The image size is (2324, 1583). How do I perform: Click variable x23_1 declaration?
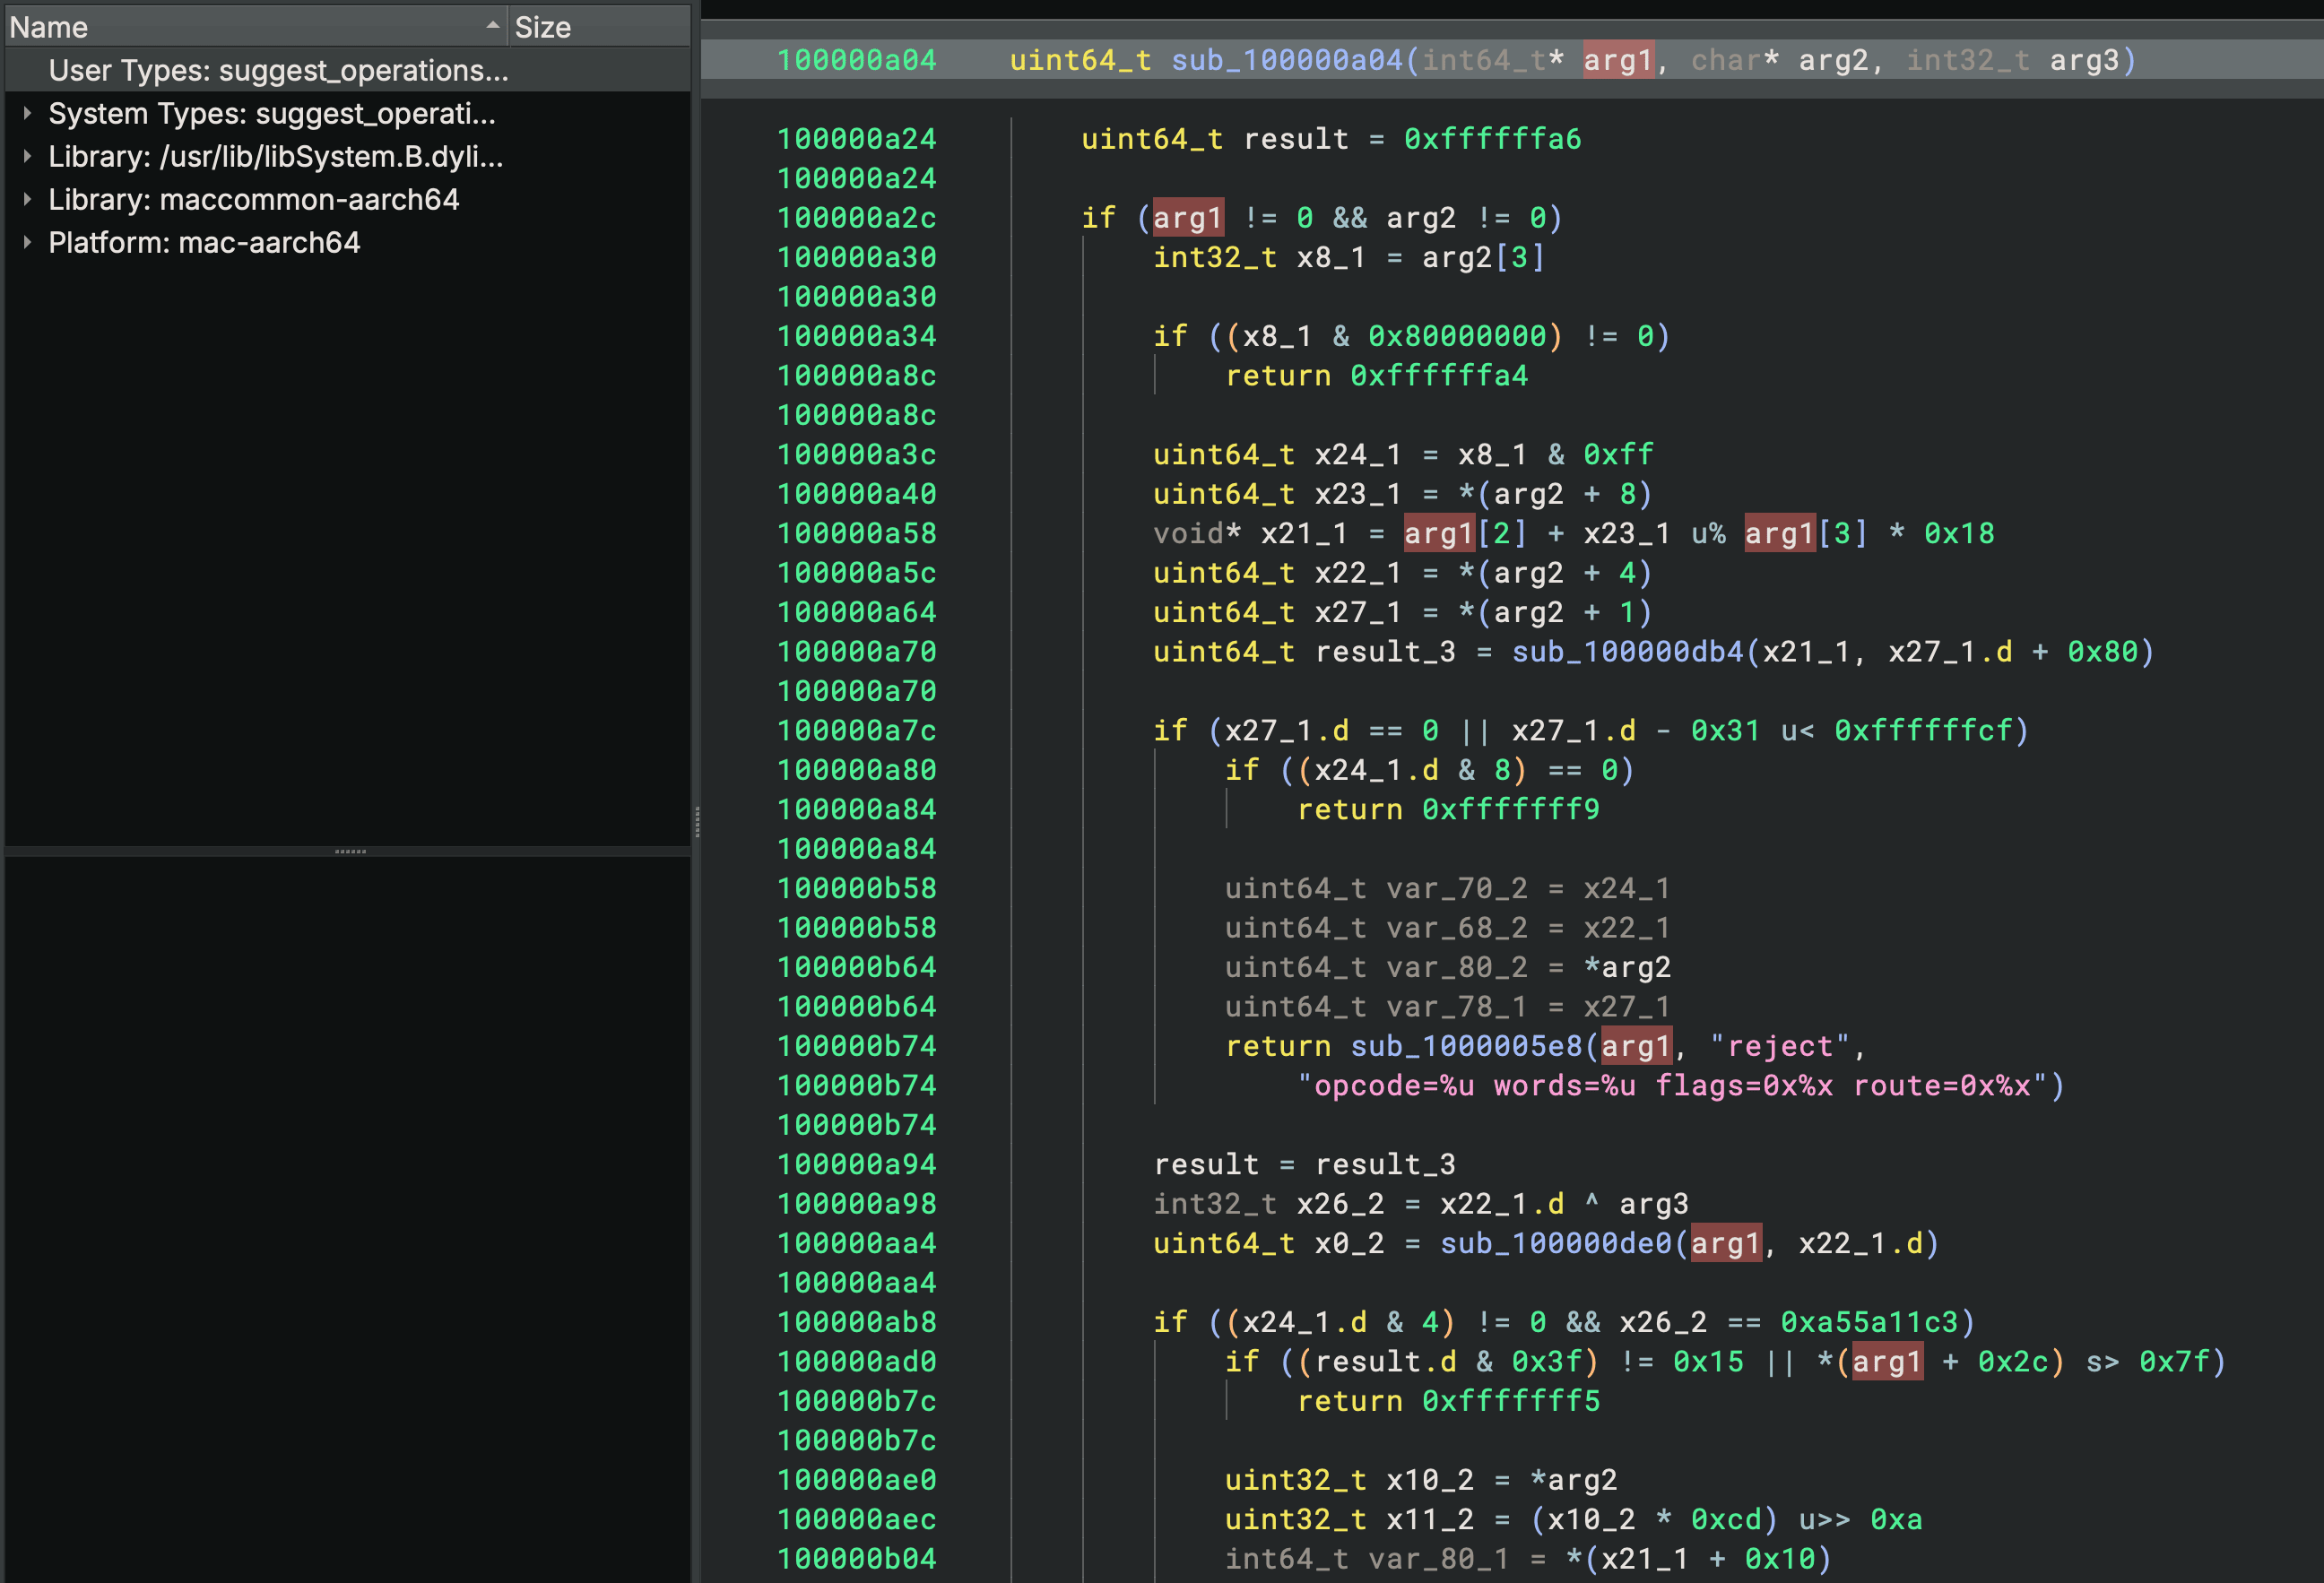click(1359, 494)
